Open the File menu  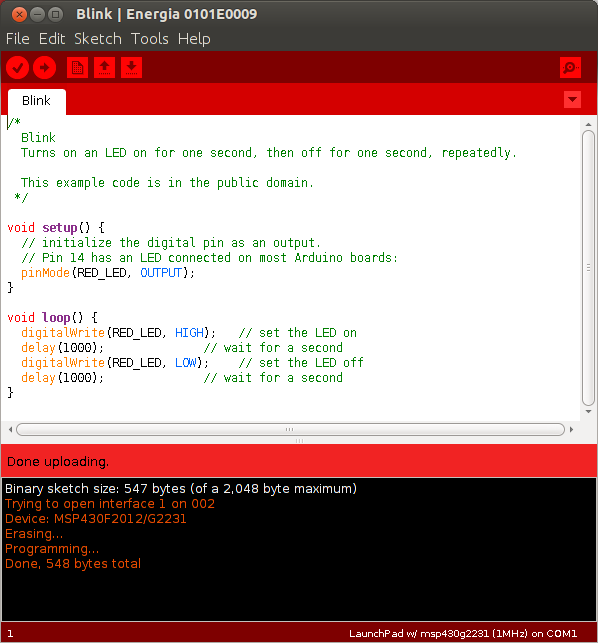coord(18,39)
